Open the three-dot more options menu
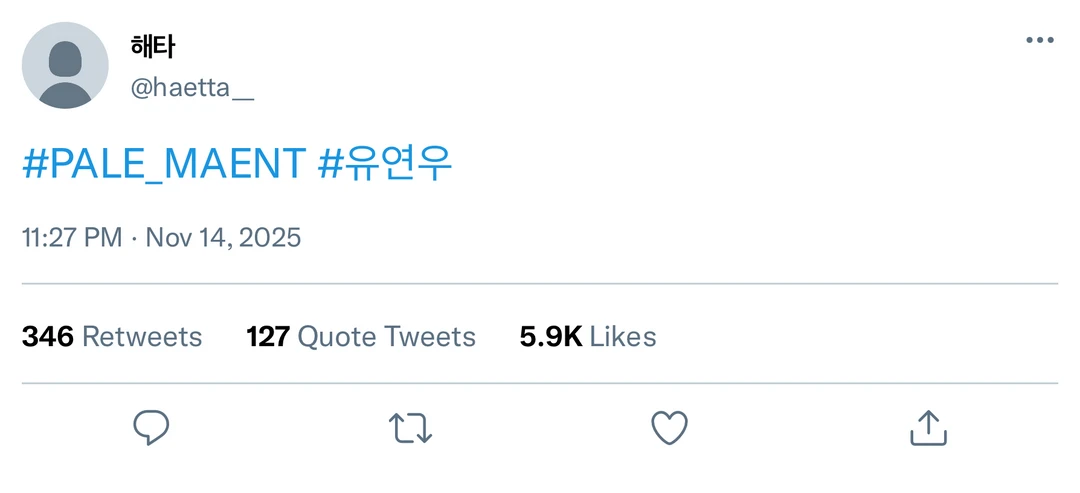This screenshot has height=493, width=1080. click(1040, 41)
